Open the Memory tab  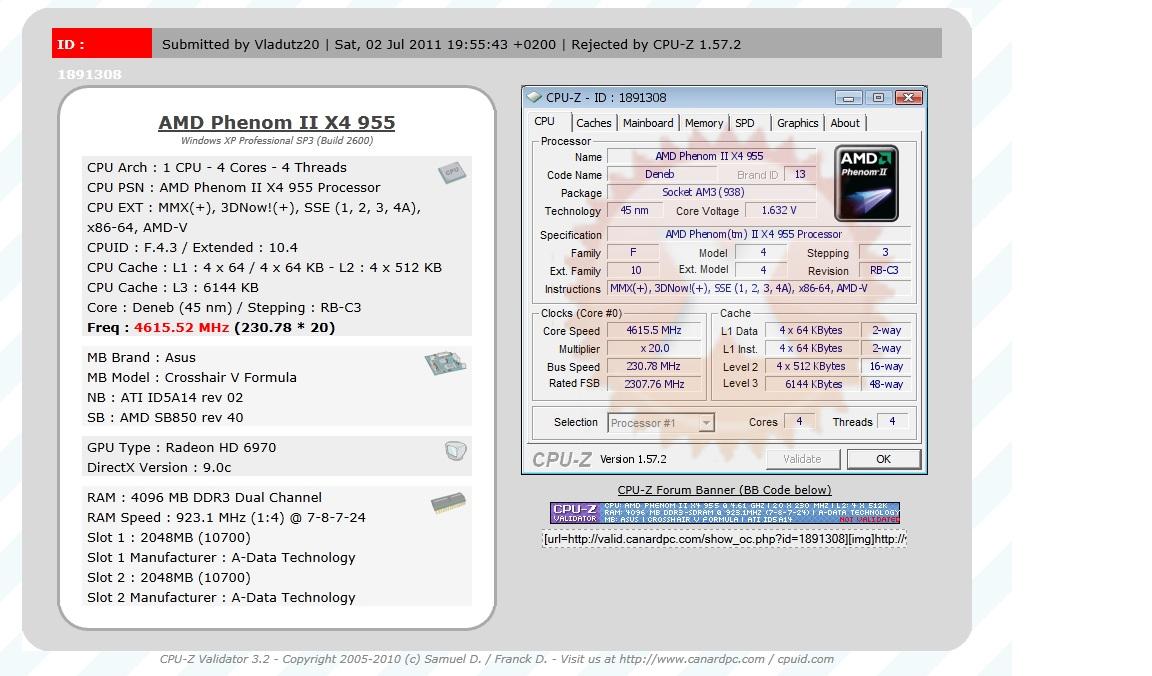[704, 123]
